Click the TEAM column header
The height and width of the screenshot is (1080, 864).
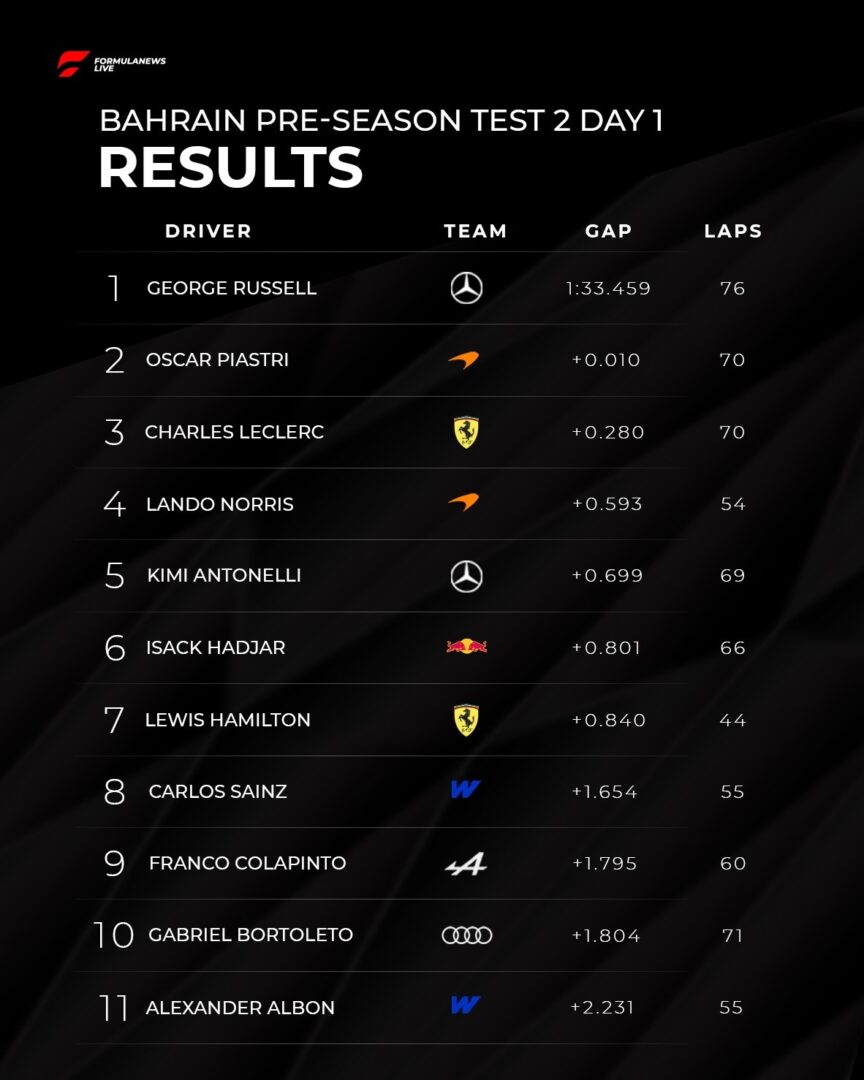[x=475, y=231]
